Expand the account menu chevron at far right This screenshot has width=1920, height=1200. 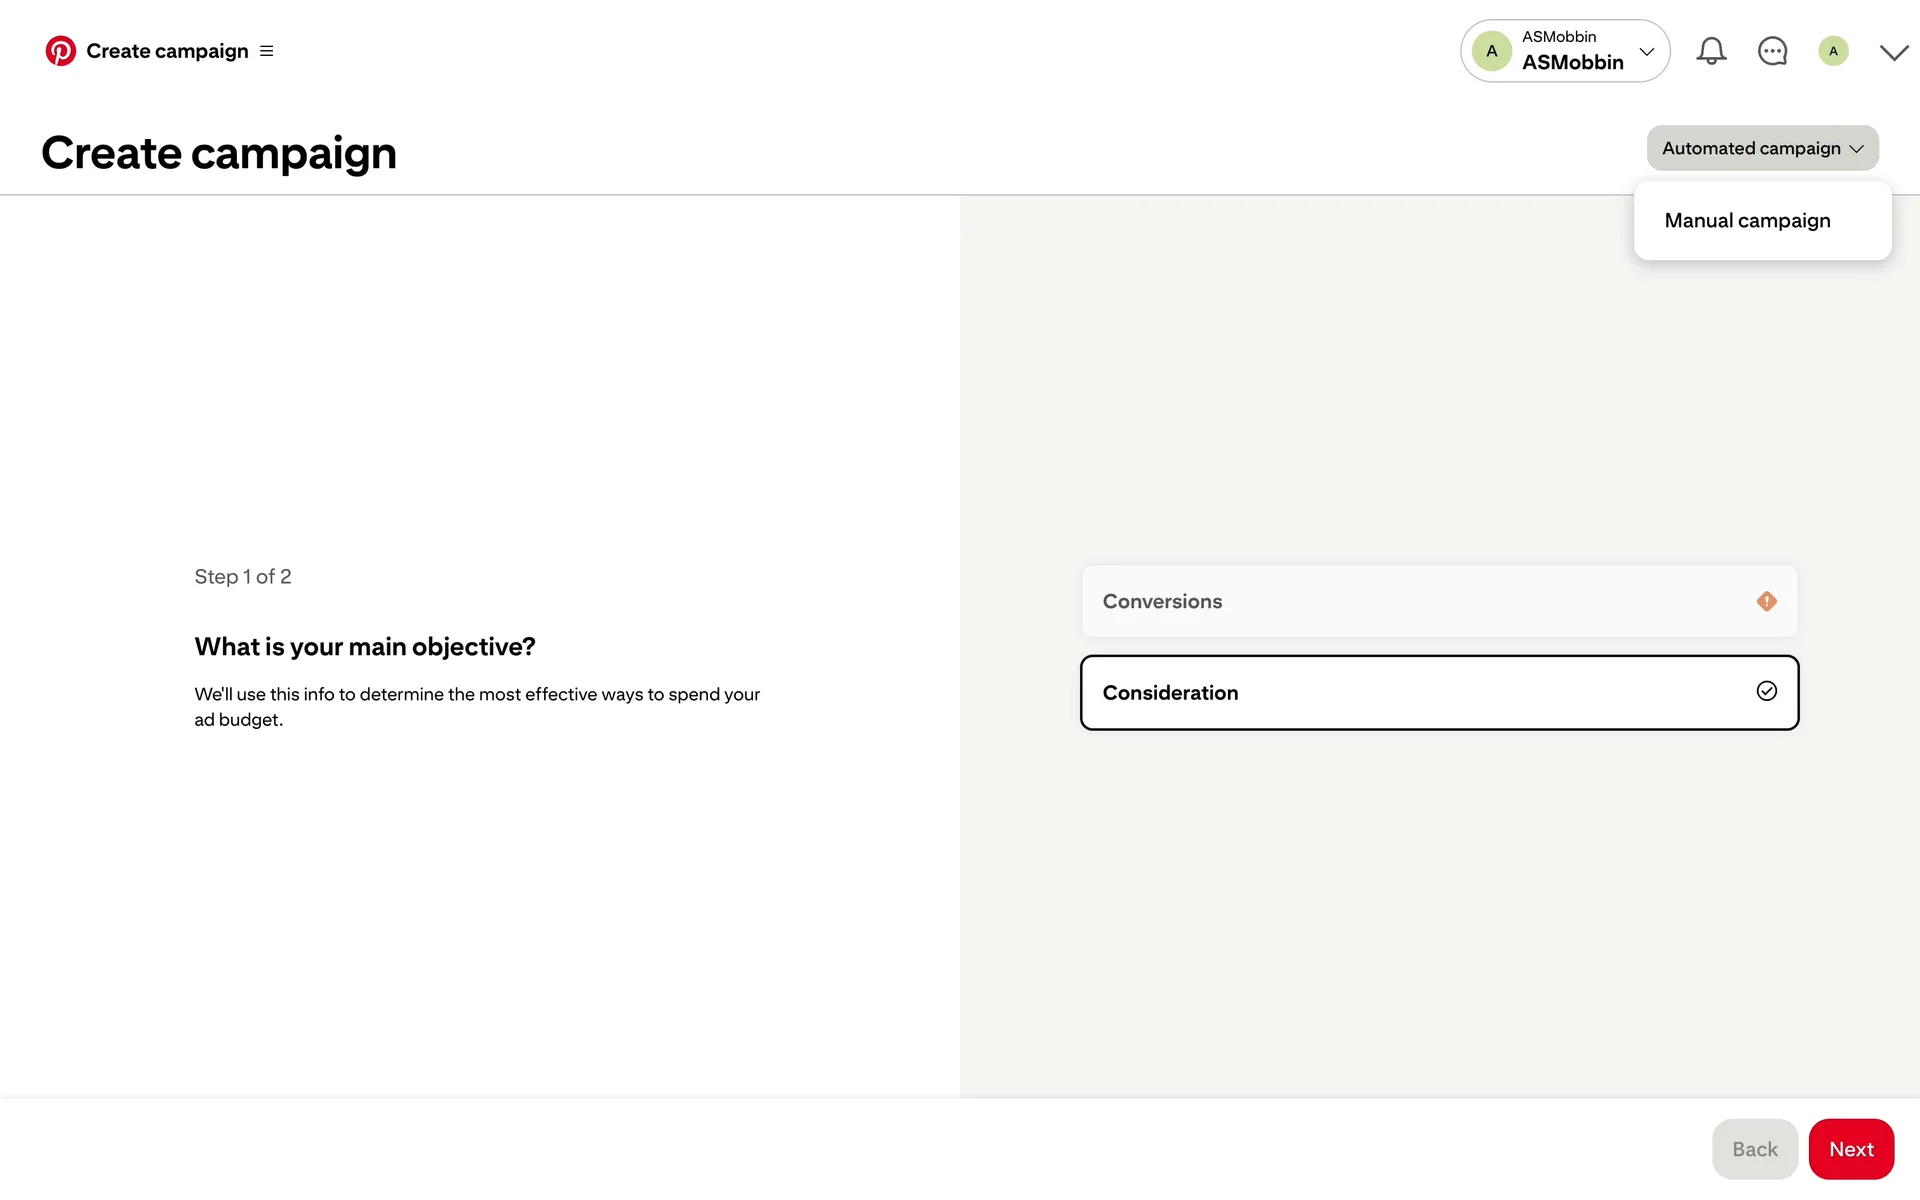[x=1893, y=52]
